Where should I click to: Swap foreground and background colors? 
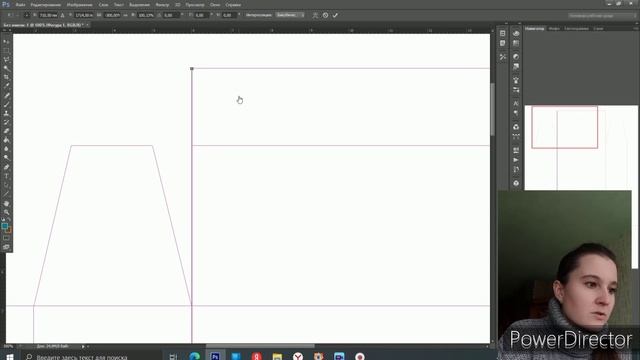click(9, 220)
